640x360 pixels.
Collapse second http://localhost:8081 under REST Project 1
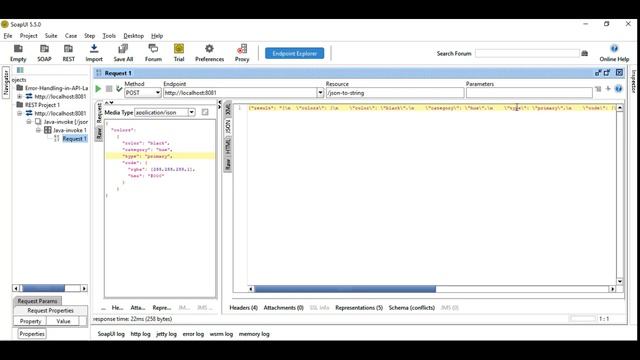coord(19,113)
